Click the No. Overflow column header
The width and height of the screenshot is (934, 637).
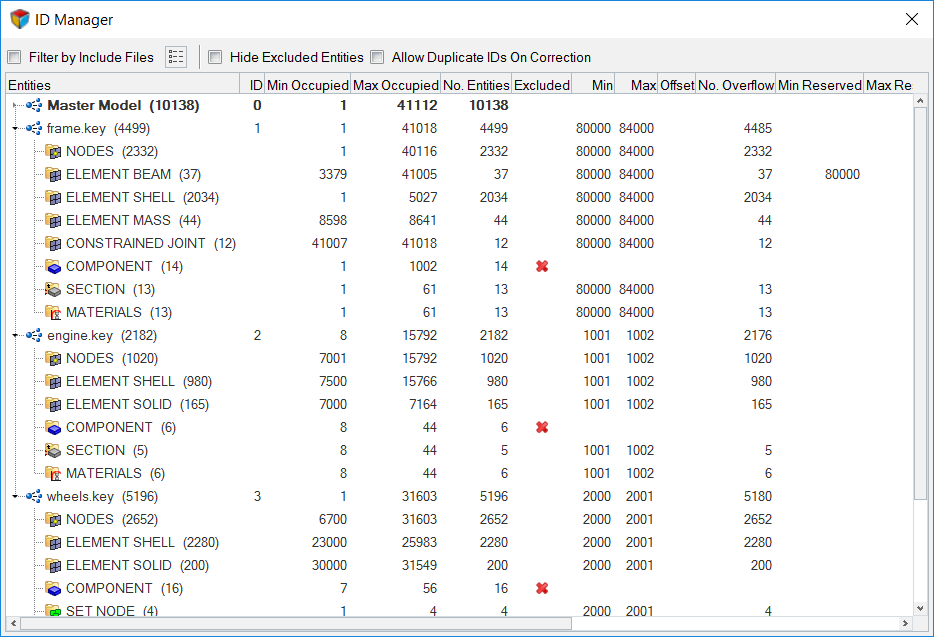pos(735,85)
